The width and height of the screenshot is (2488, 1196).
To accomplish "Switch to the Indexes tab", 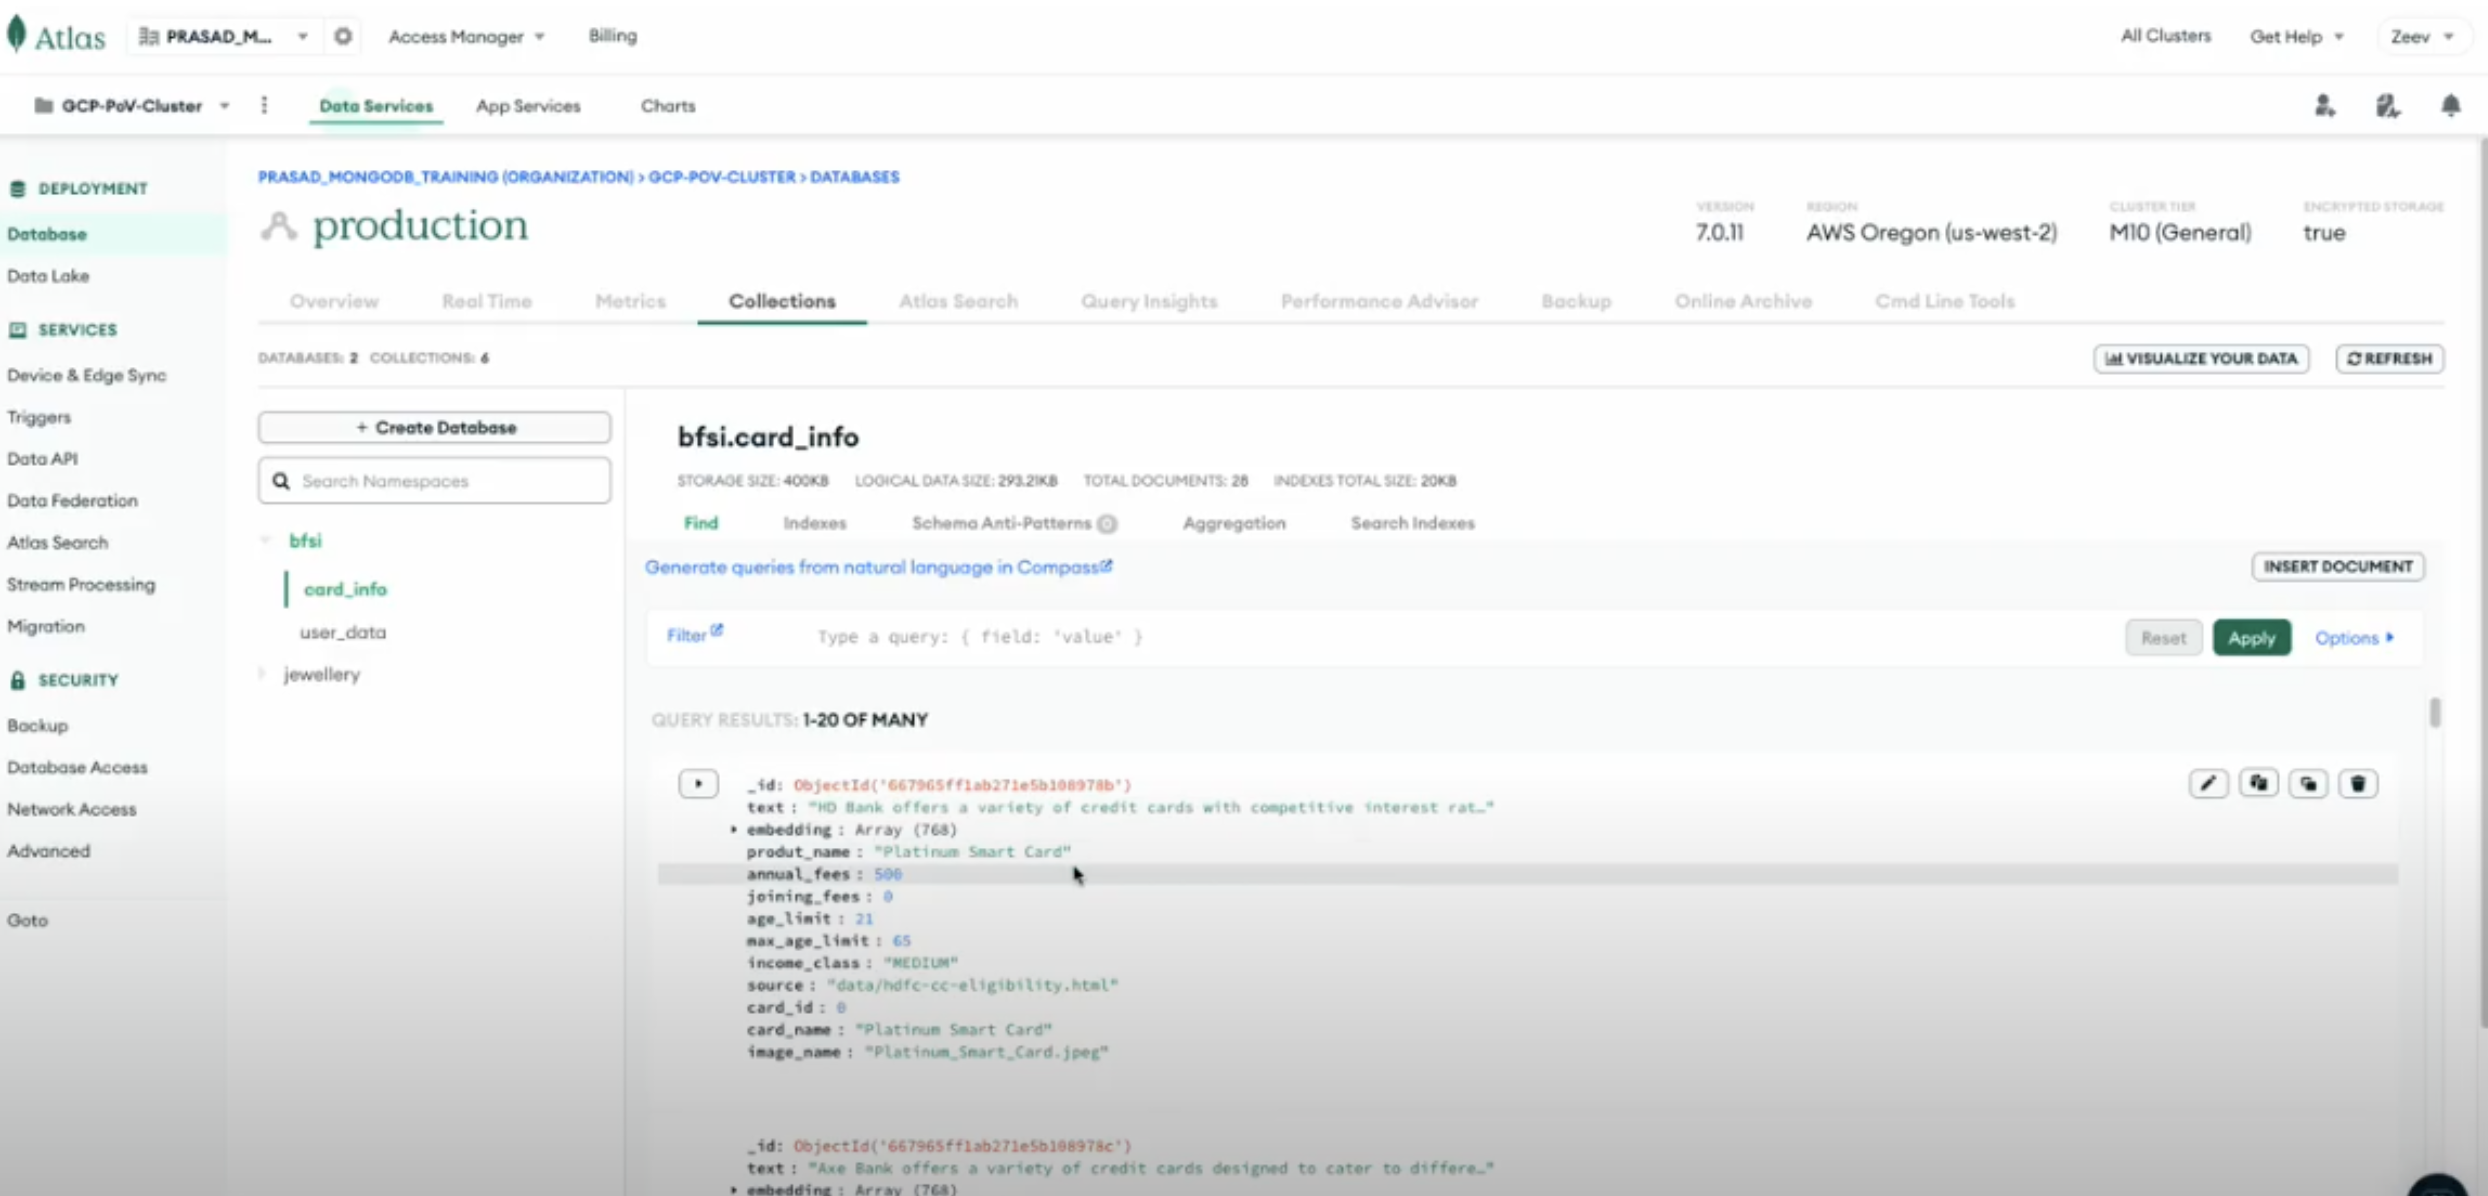I will coord(815,522).
